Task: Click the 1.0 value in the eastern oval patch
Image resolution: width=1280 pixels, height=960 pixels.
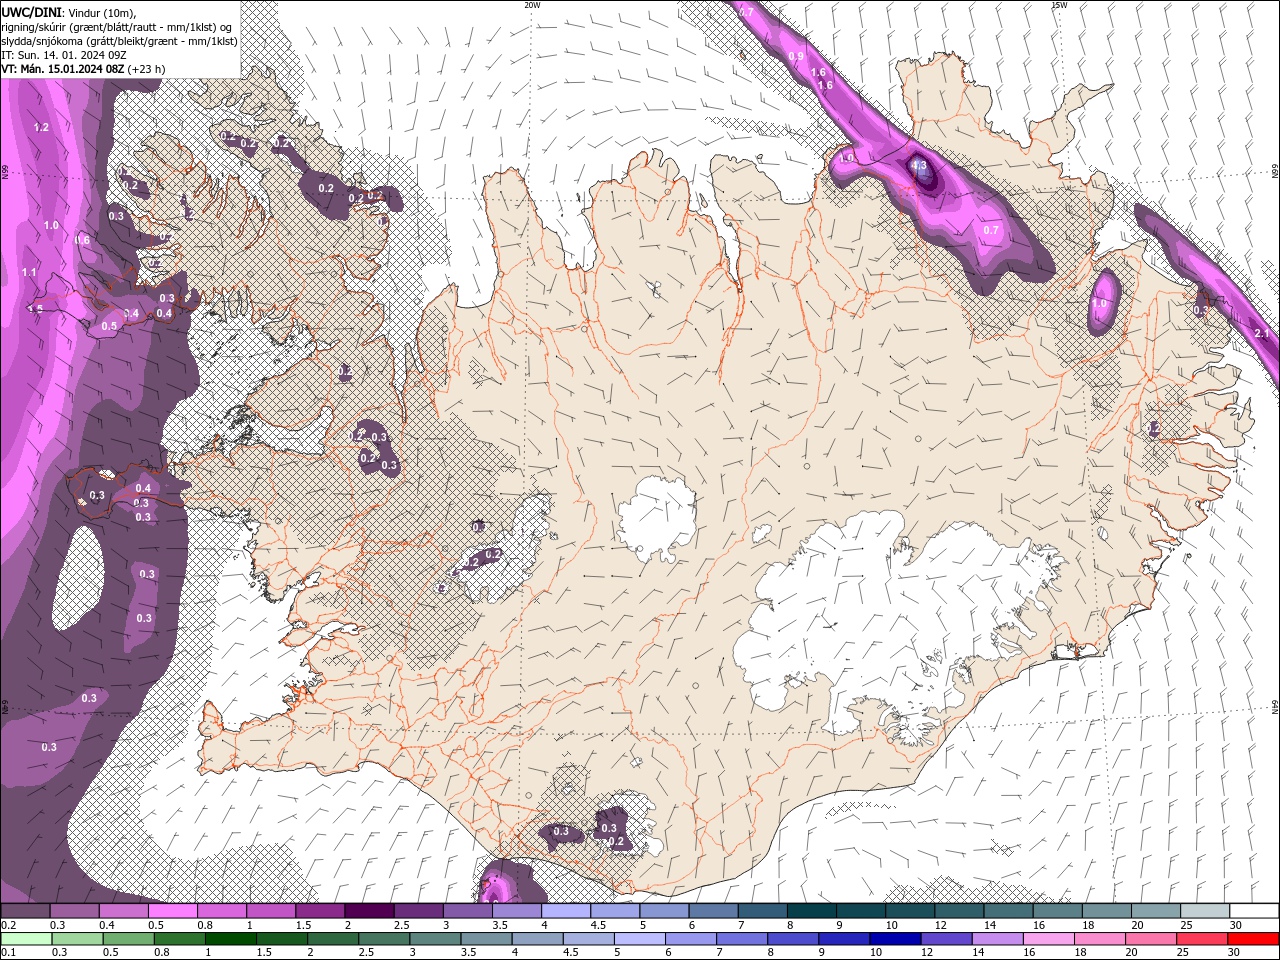Action: 1101,304
